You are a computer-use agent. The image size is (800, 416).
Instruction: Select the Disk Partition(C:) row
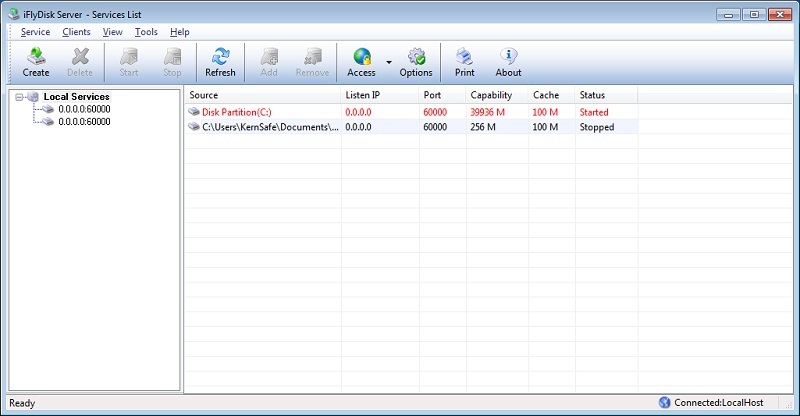[411, 112]
